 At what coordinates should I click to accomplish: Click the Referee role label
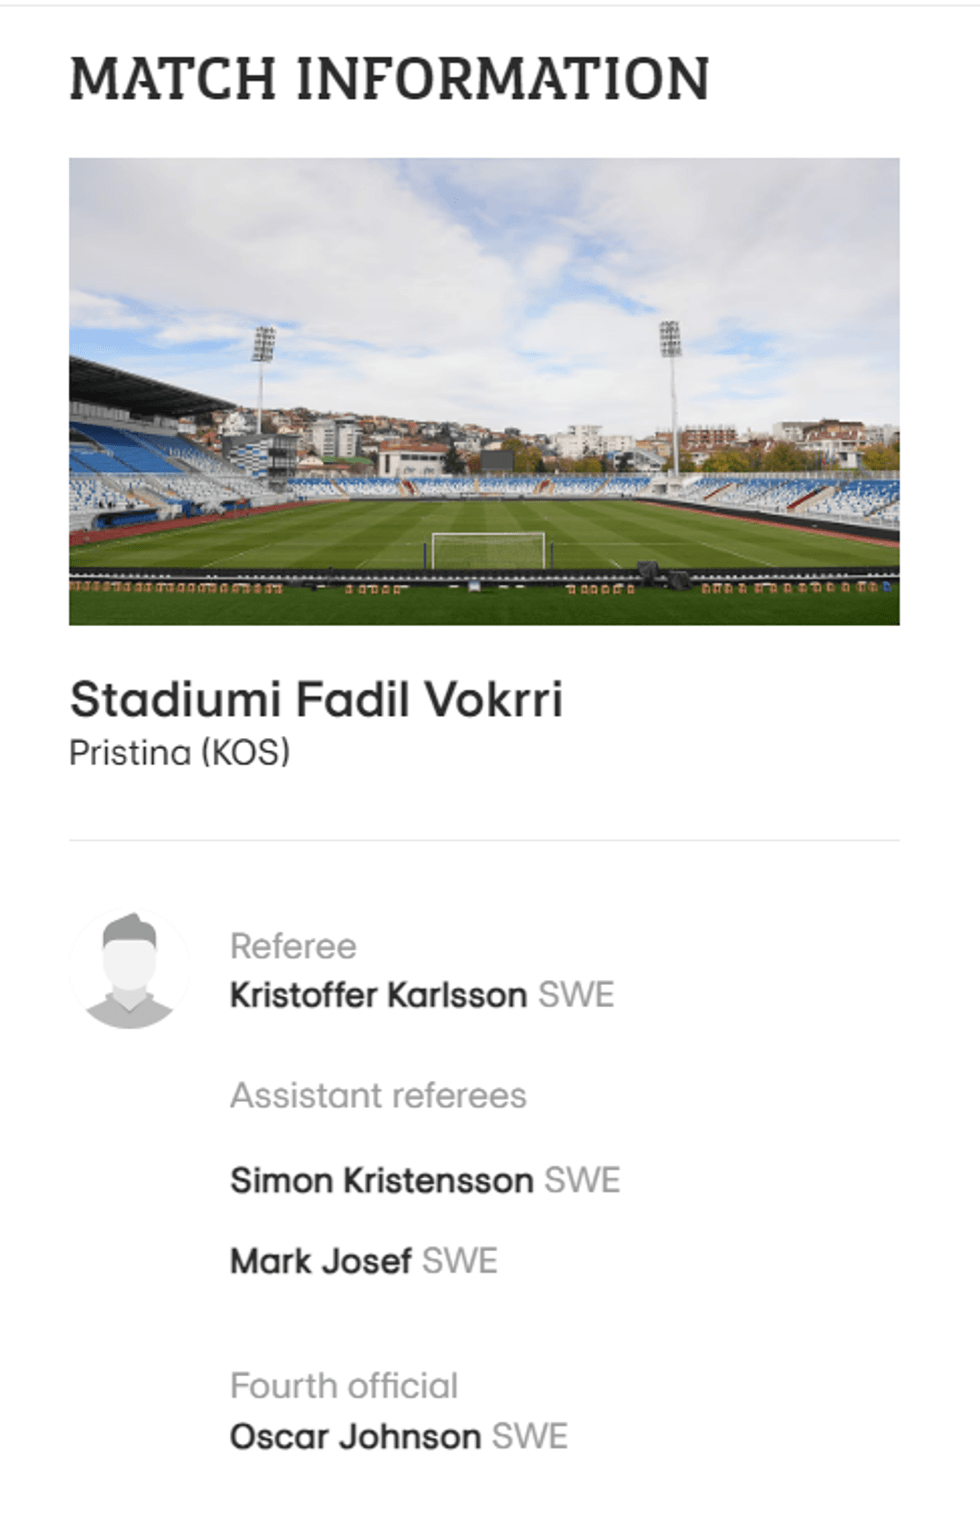coord(293,946)
